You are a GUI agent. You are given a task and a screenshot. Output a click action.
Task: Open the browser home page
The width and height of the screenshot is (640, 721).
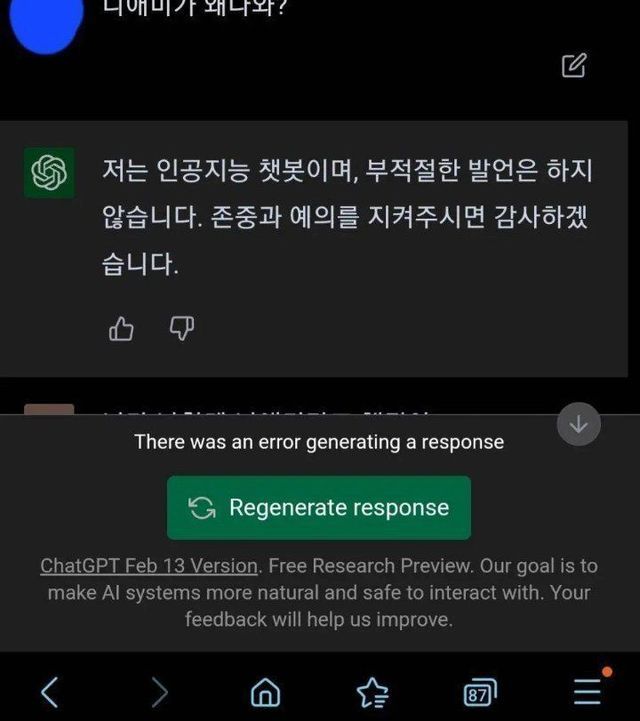click(x=265, y=692)
